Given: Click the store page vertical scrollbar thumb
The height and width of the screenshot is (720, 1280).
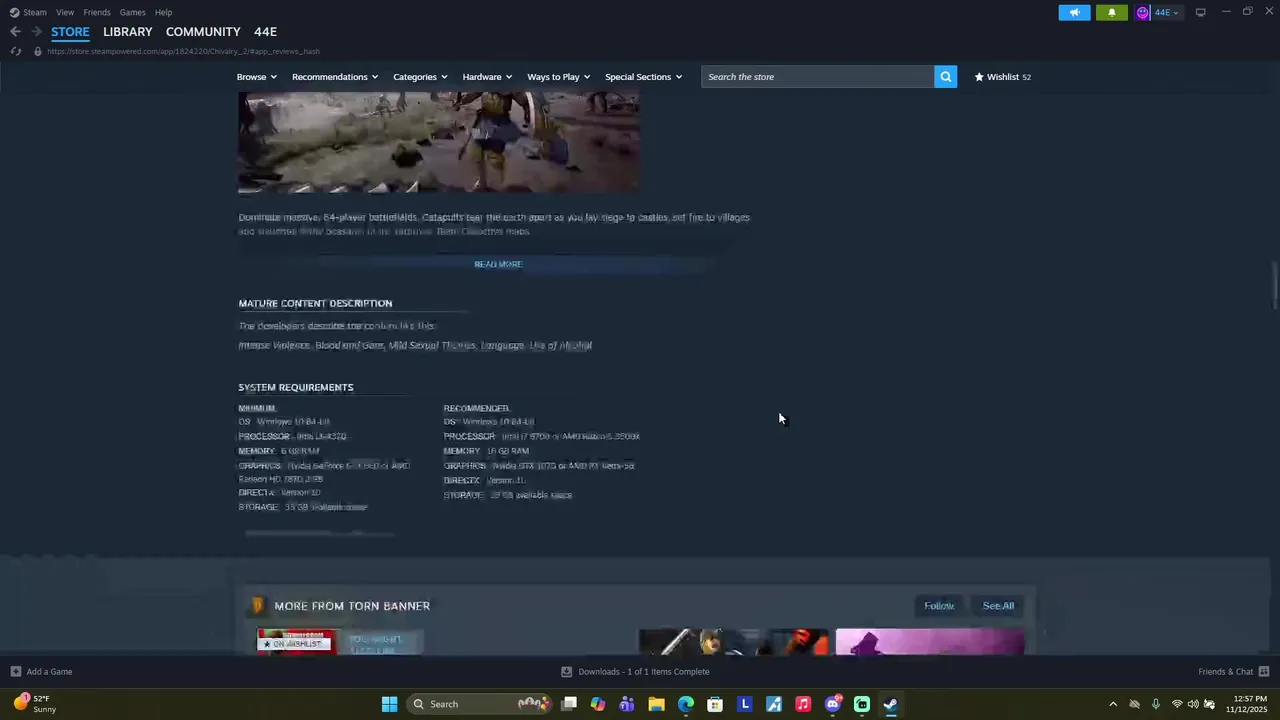Looking at the screenshot, I should pyautogui.click(x=1274, y=285).
